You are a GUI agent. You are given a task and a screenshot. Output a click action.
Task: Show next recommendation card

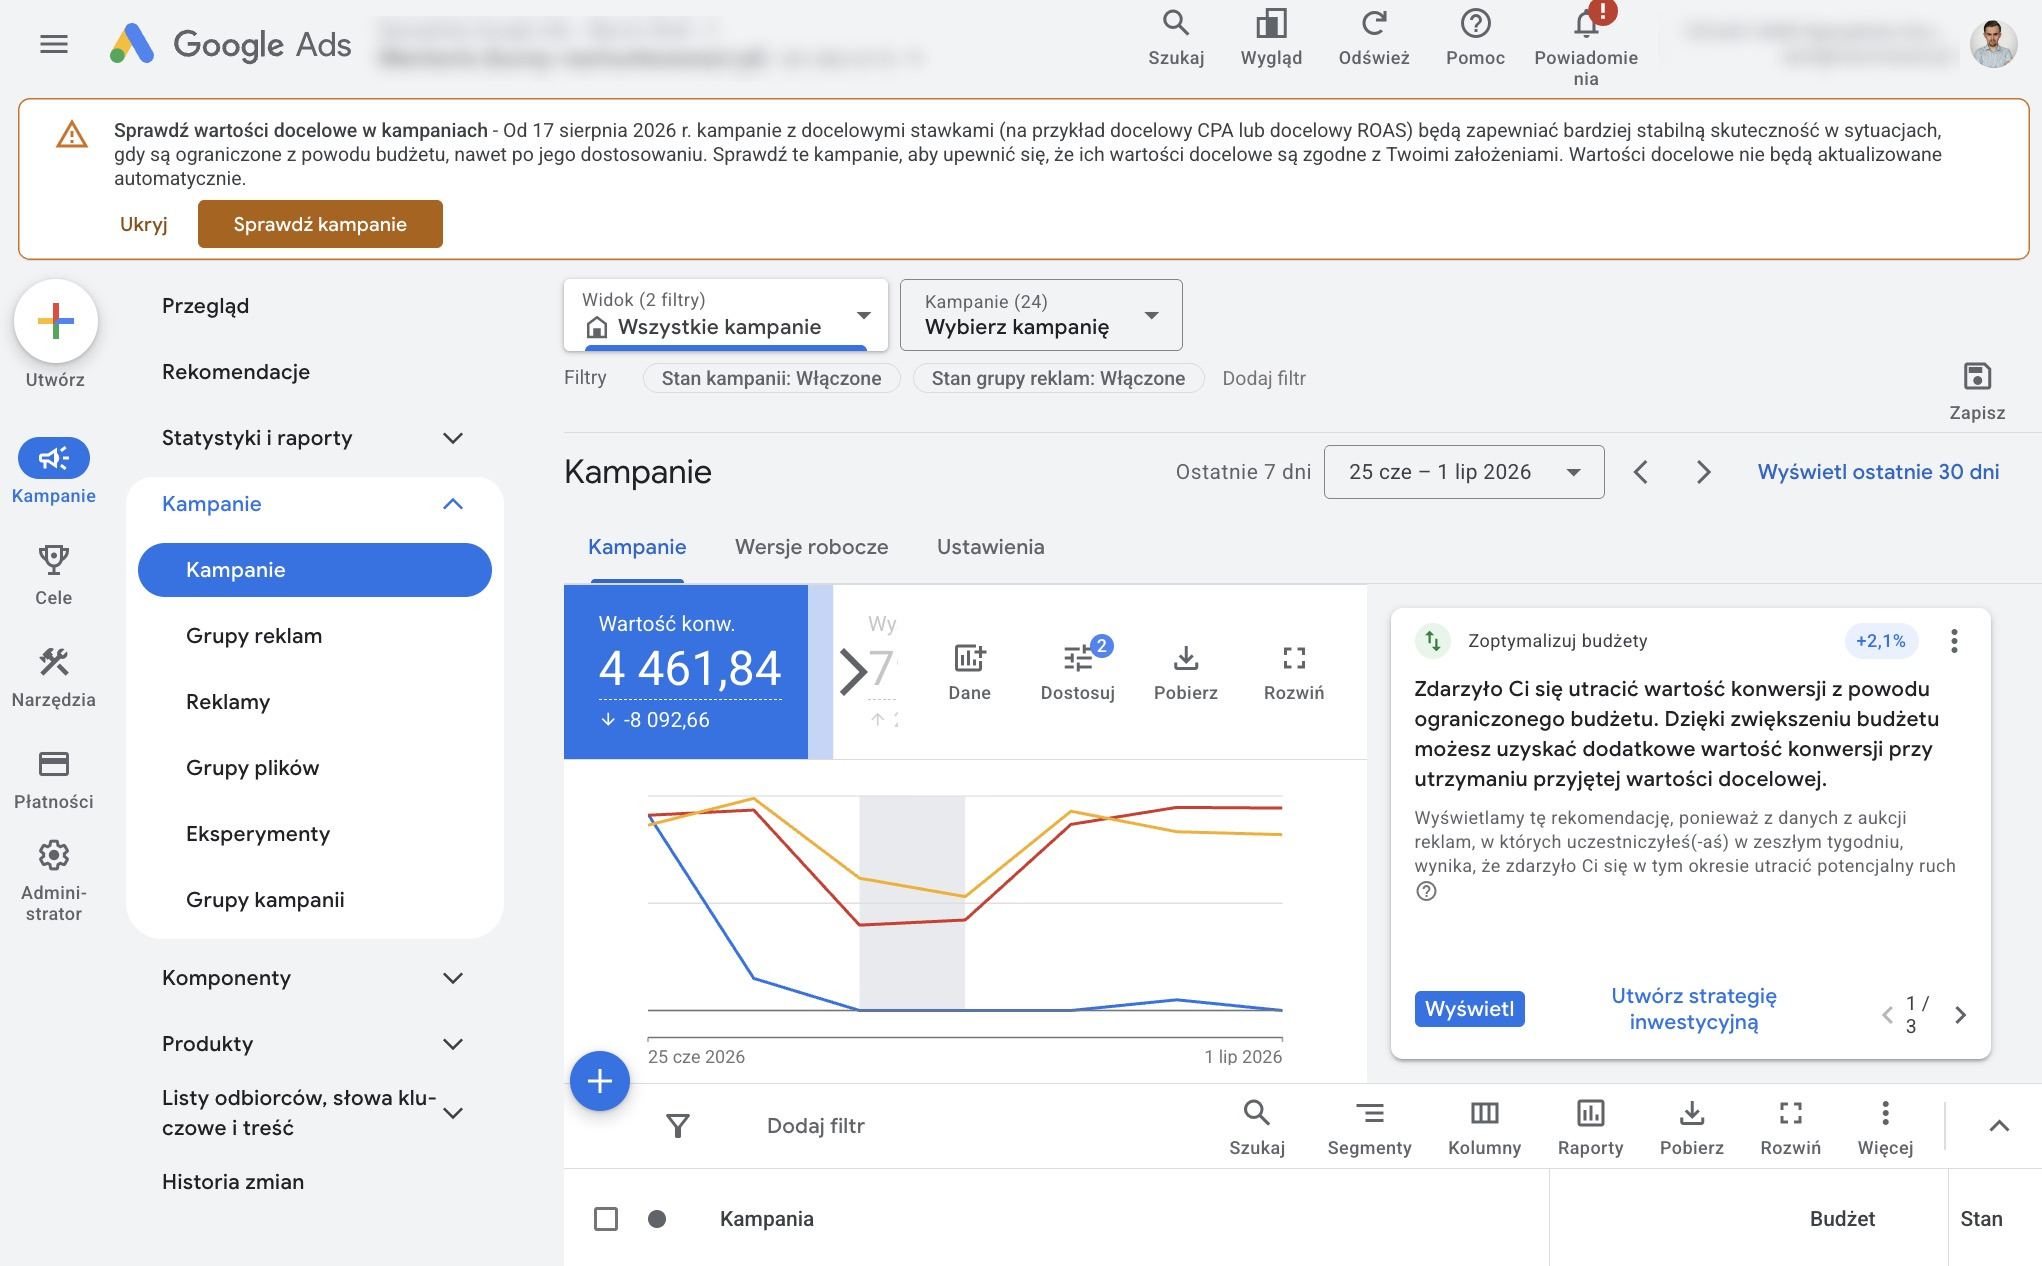pyautogui.click(x=1960, y=1015)
